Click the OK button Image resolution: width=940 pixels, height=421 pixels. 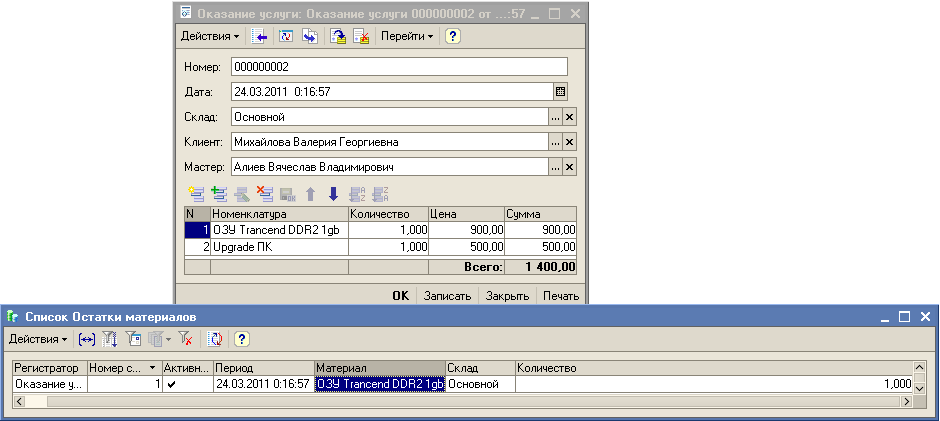pos(400,296)
